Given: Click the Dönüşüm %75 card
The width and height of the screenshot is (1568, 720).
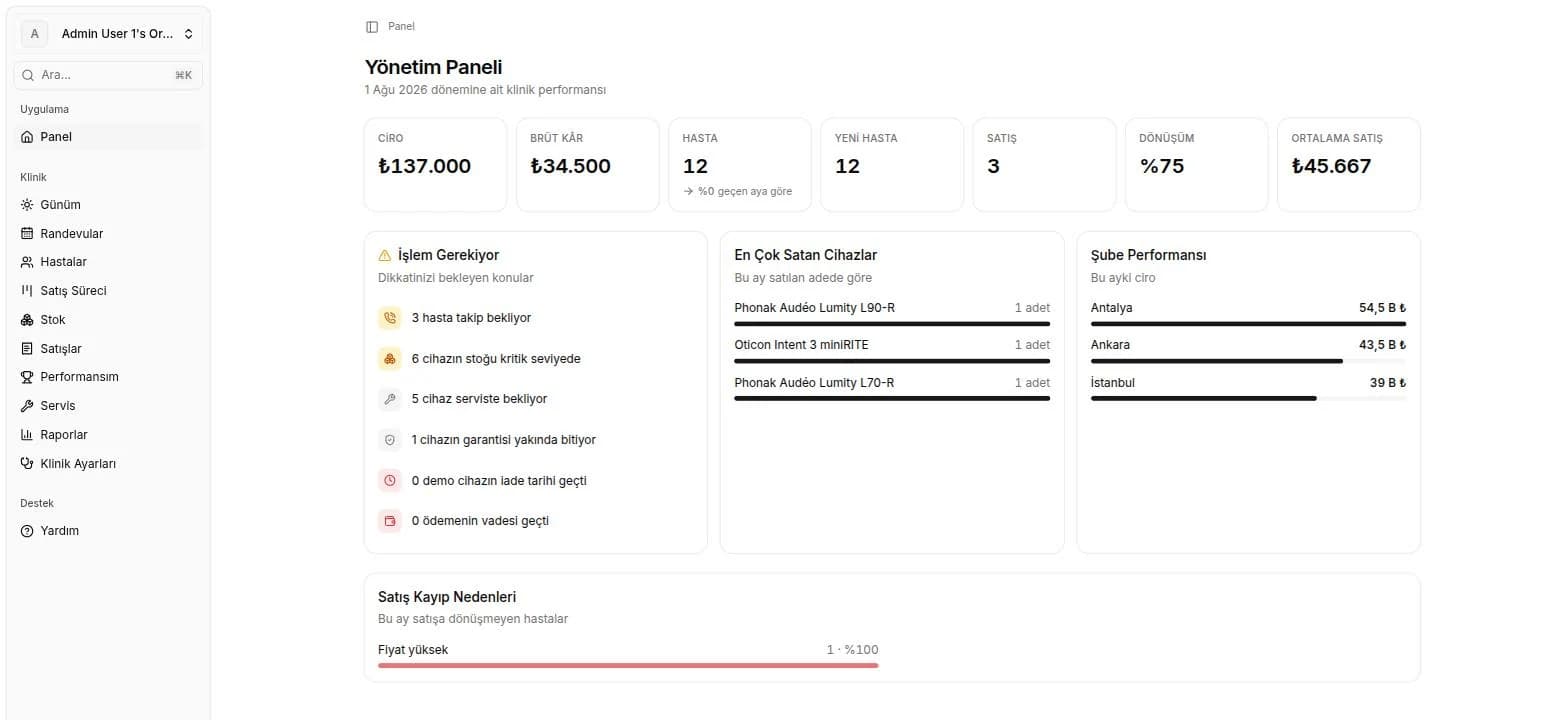Looking at the screenshot, I should pyautogui.click(x=1196, y=165).
